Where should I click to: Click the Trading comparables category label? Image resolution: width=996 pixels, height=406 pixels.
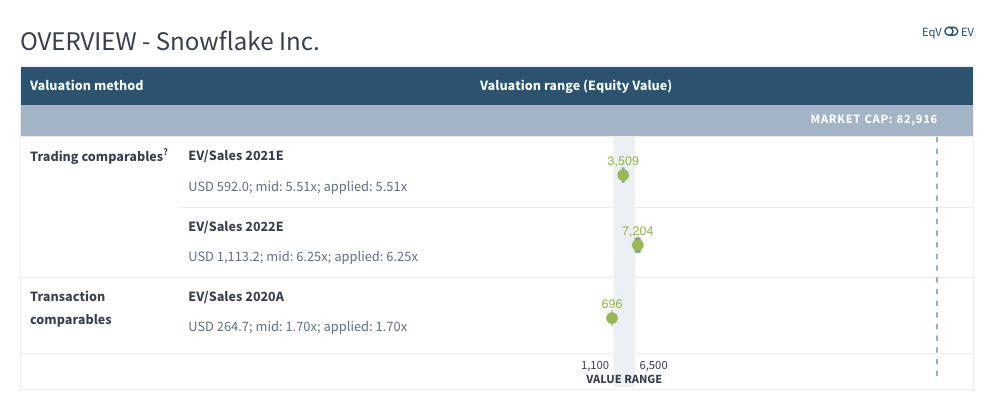[x=95, y=157]
